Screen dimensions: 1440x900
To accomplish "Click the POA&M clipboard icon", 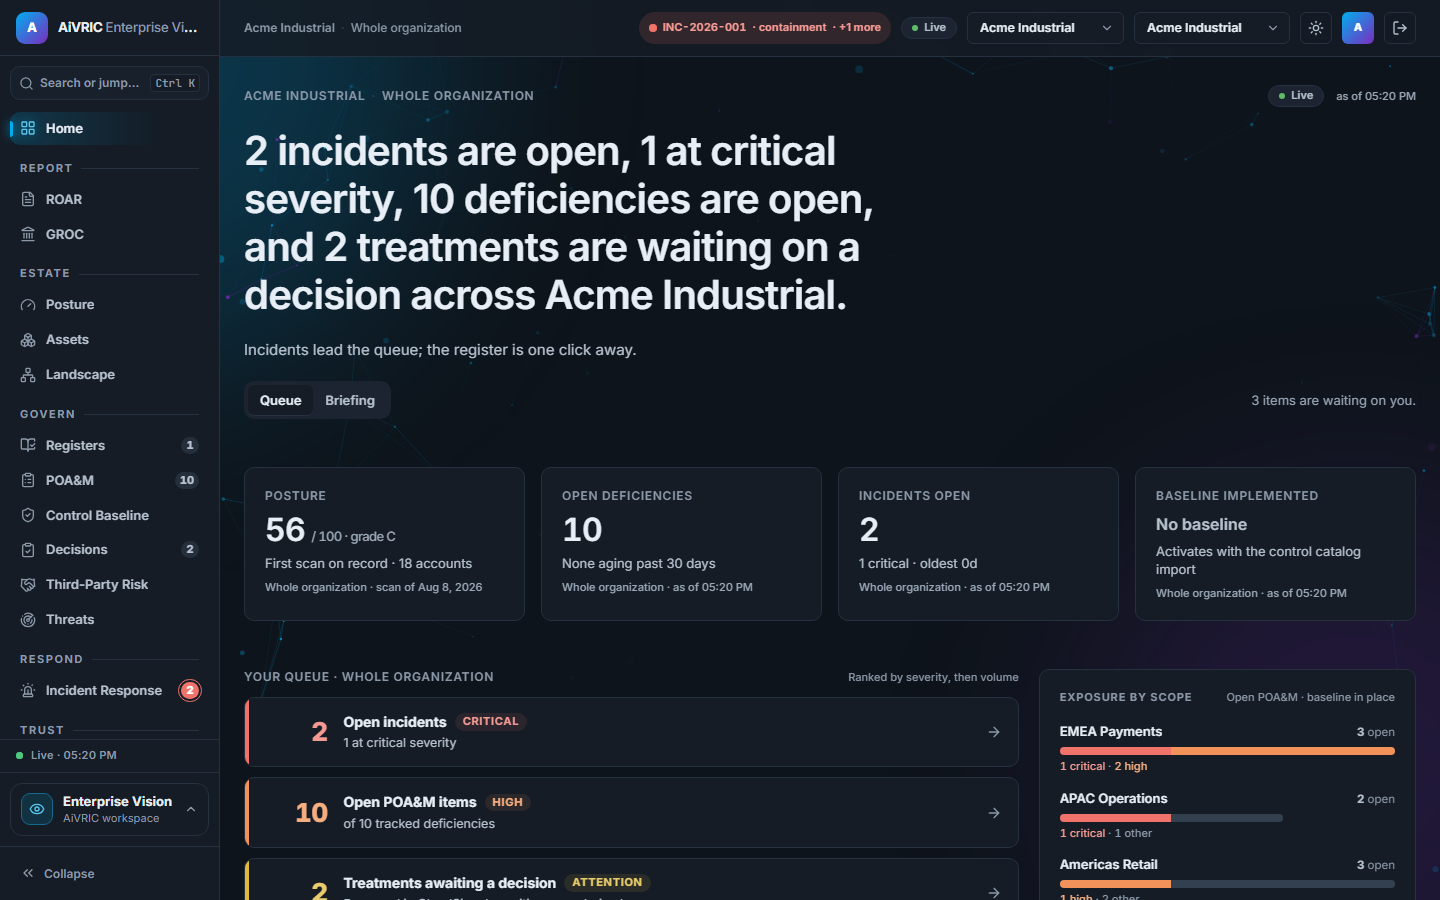I will pos(28,480).
